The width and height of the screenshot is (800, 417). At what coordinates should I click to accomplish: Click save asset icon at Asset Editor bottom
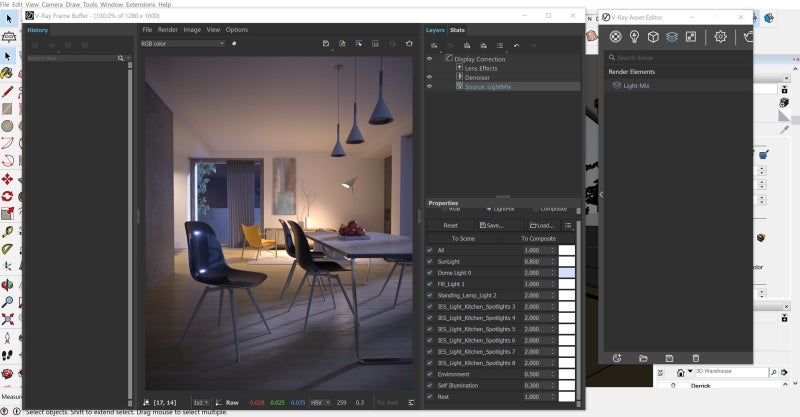point(669,358)
